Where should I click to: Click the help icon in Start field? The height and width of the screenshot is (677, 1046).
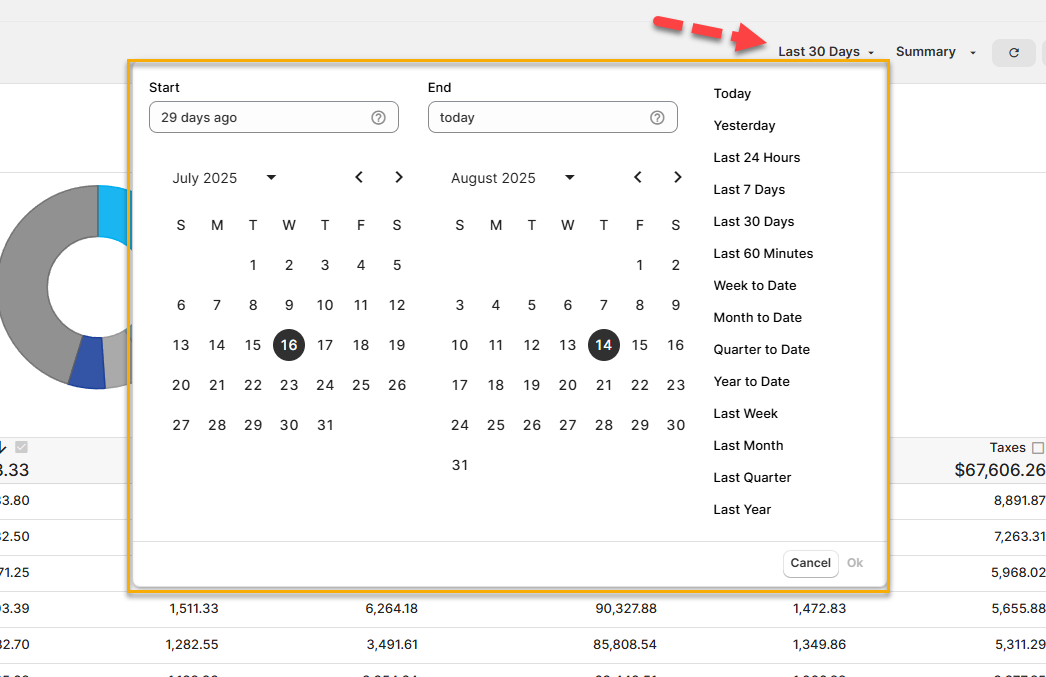coord(378,118)
